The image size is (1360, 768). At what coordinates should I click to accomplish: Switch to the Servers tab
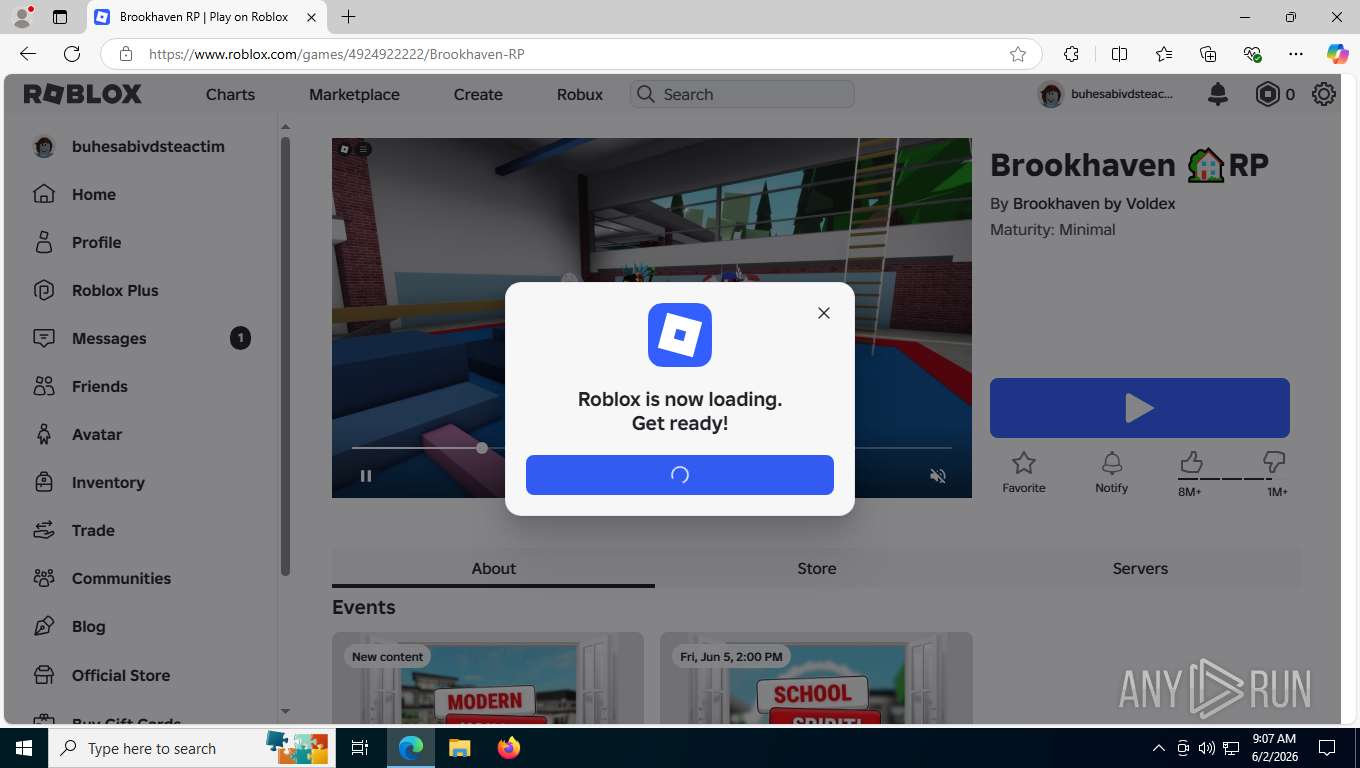click(x=1140, y=568)
